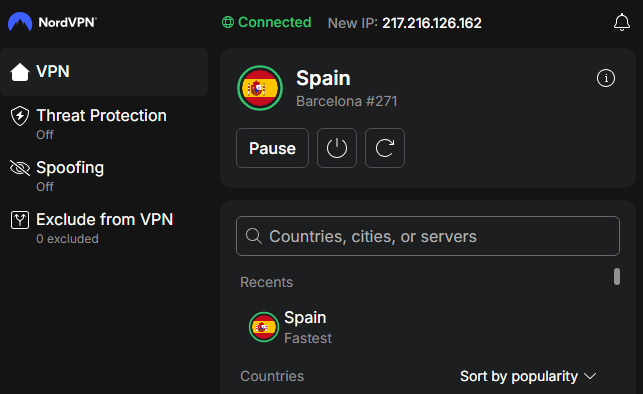This screenshot has width=643, height=394.
Task: Disconnect using the power button
Action: 337,148
